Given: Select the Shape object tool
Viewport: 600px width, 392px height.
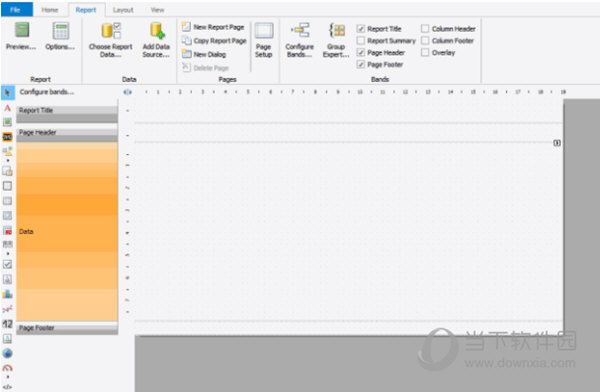Looking at the screenshot, I should point(7,151).
